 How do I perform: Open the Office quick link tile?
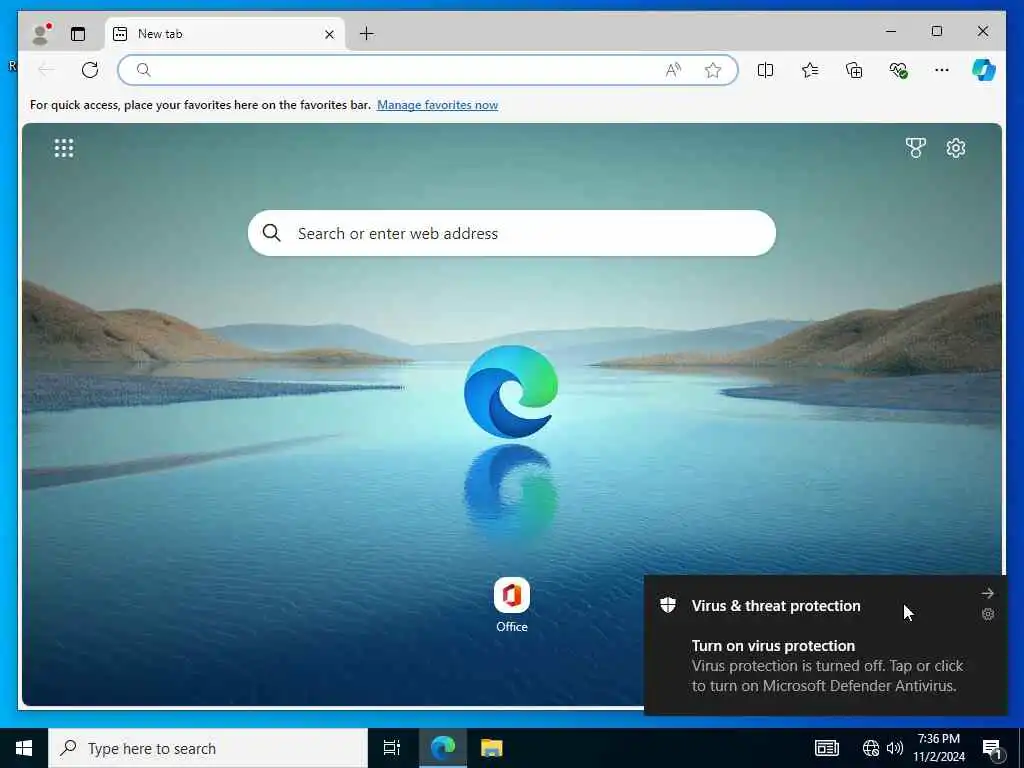[x=512, y=605]
